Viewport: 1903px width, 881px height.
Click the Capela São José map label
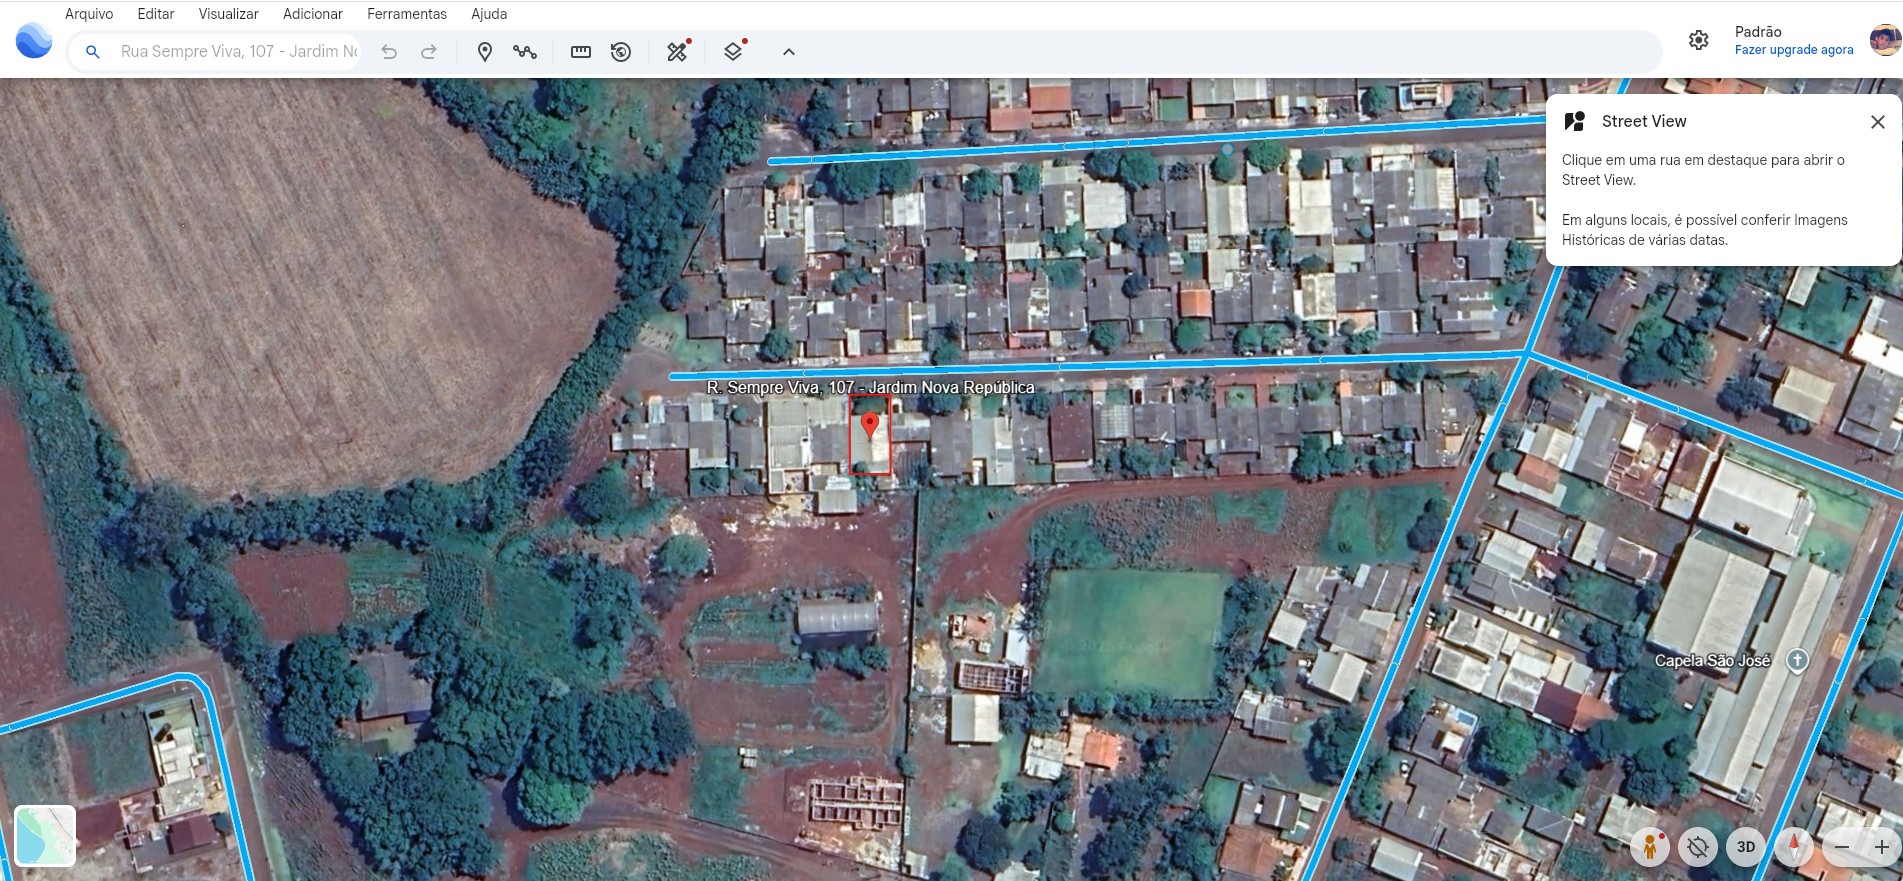1712,661
